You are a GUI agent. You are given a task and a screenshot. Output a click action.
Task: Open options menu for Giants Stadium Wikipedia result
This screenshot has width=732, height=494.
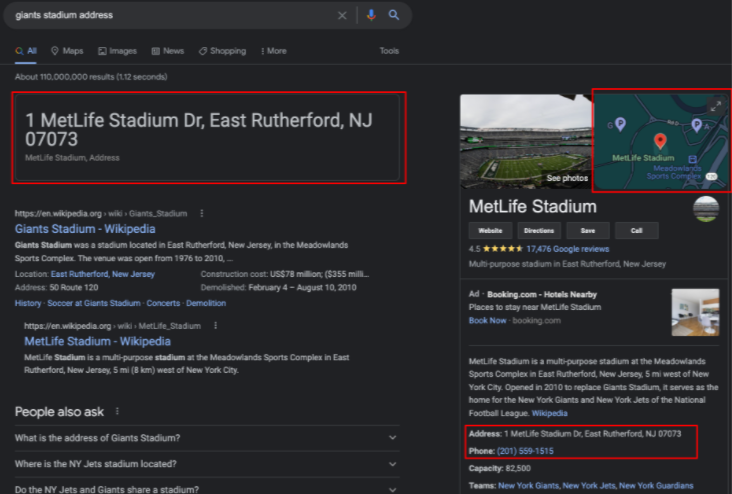click(x=201, y=213)
